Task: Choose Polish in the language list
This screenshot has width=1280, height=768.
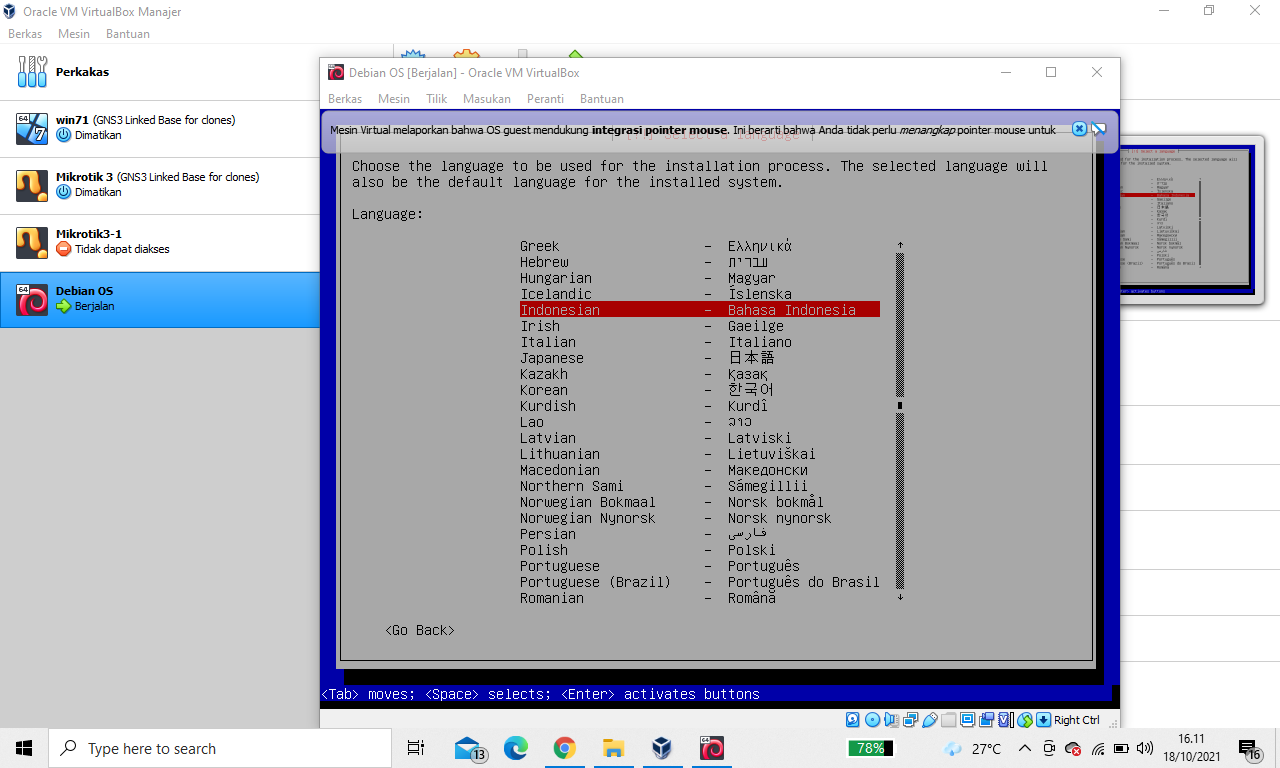Action: pyautogui.click(x=699, y=550)
